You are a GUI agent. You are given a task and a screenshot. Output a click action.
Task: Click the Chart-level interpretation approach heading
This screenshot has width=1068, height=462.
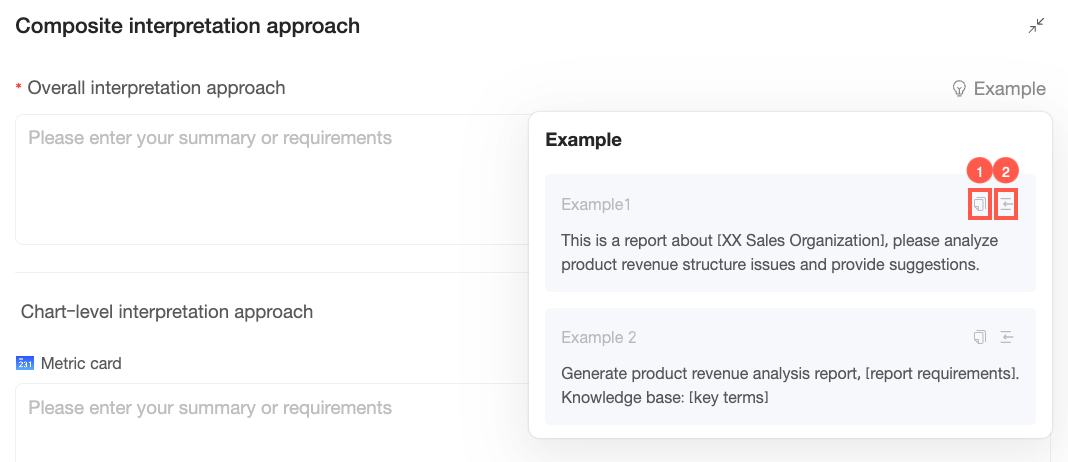(x=167, y=312)
